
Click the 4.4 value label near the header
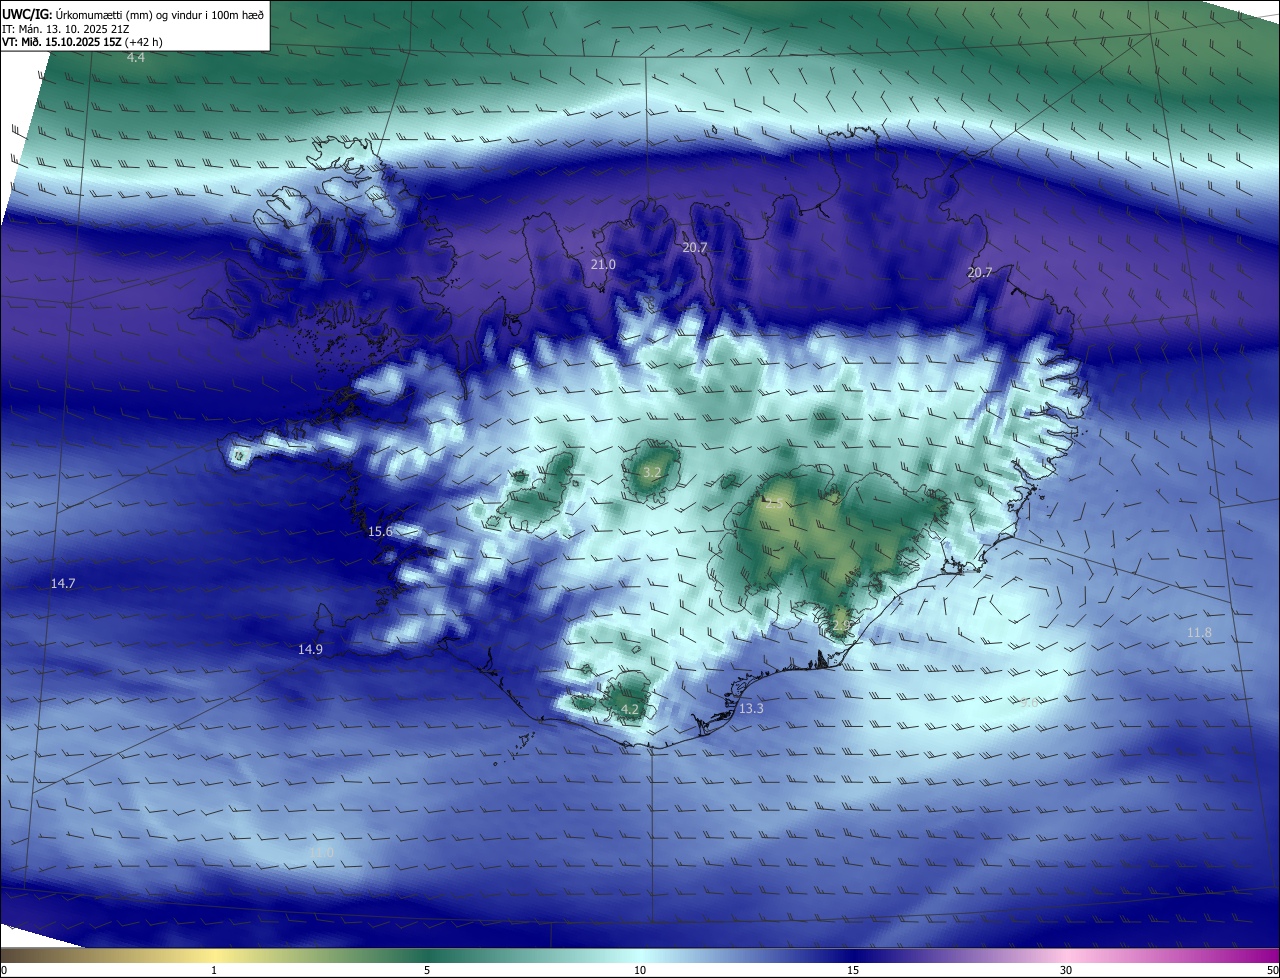[x=135, y=58]
